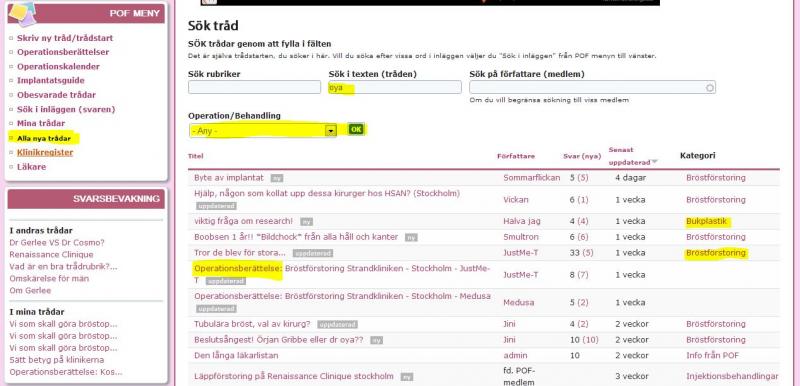Open Operationsberättelse thread by JustMe-T
800x386 pixels.
pyautogui.click(x=342, y=274)
